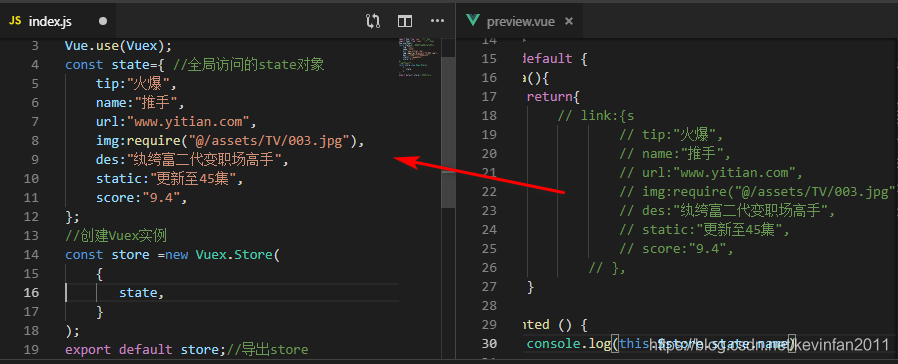This screenshot has height=364, width=898.
Task: Click des:"纨绔富二代变职场高手" in index.js
Action: tap(192, 160)
